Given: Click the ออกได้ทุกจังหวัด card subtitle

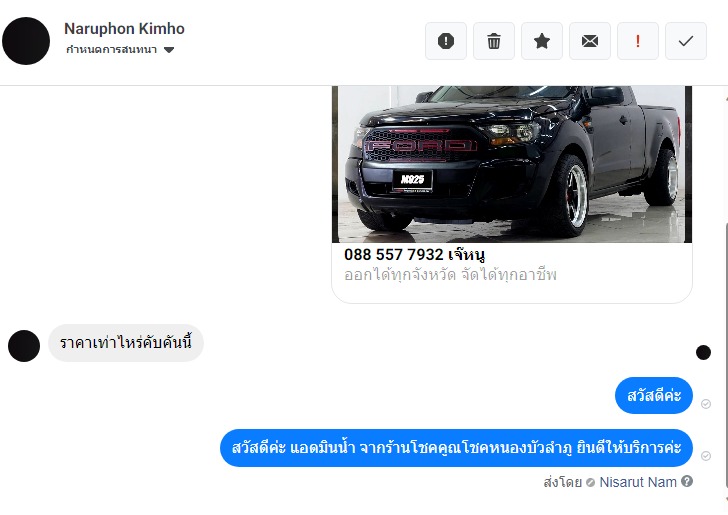Looking at the screenshot, I should (x=450, y=275).
